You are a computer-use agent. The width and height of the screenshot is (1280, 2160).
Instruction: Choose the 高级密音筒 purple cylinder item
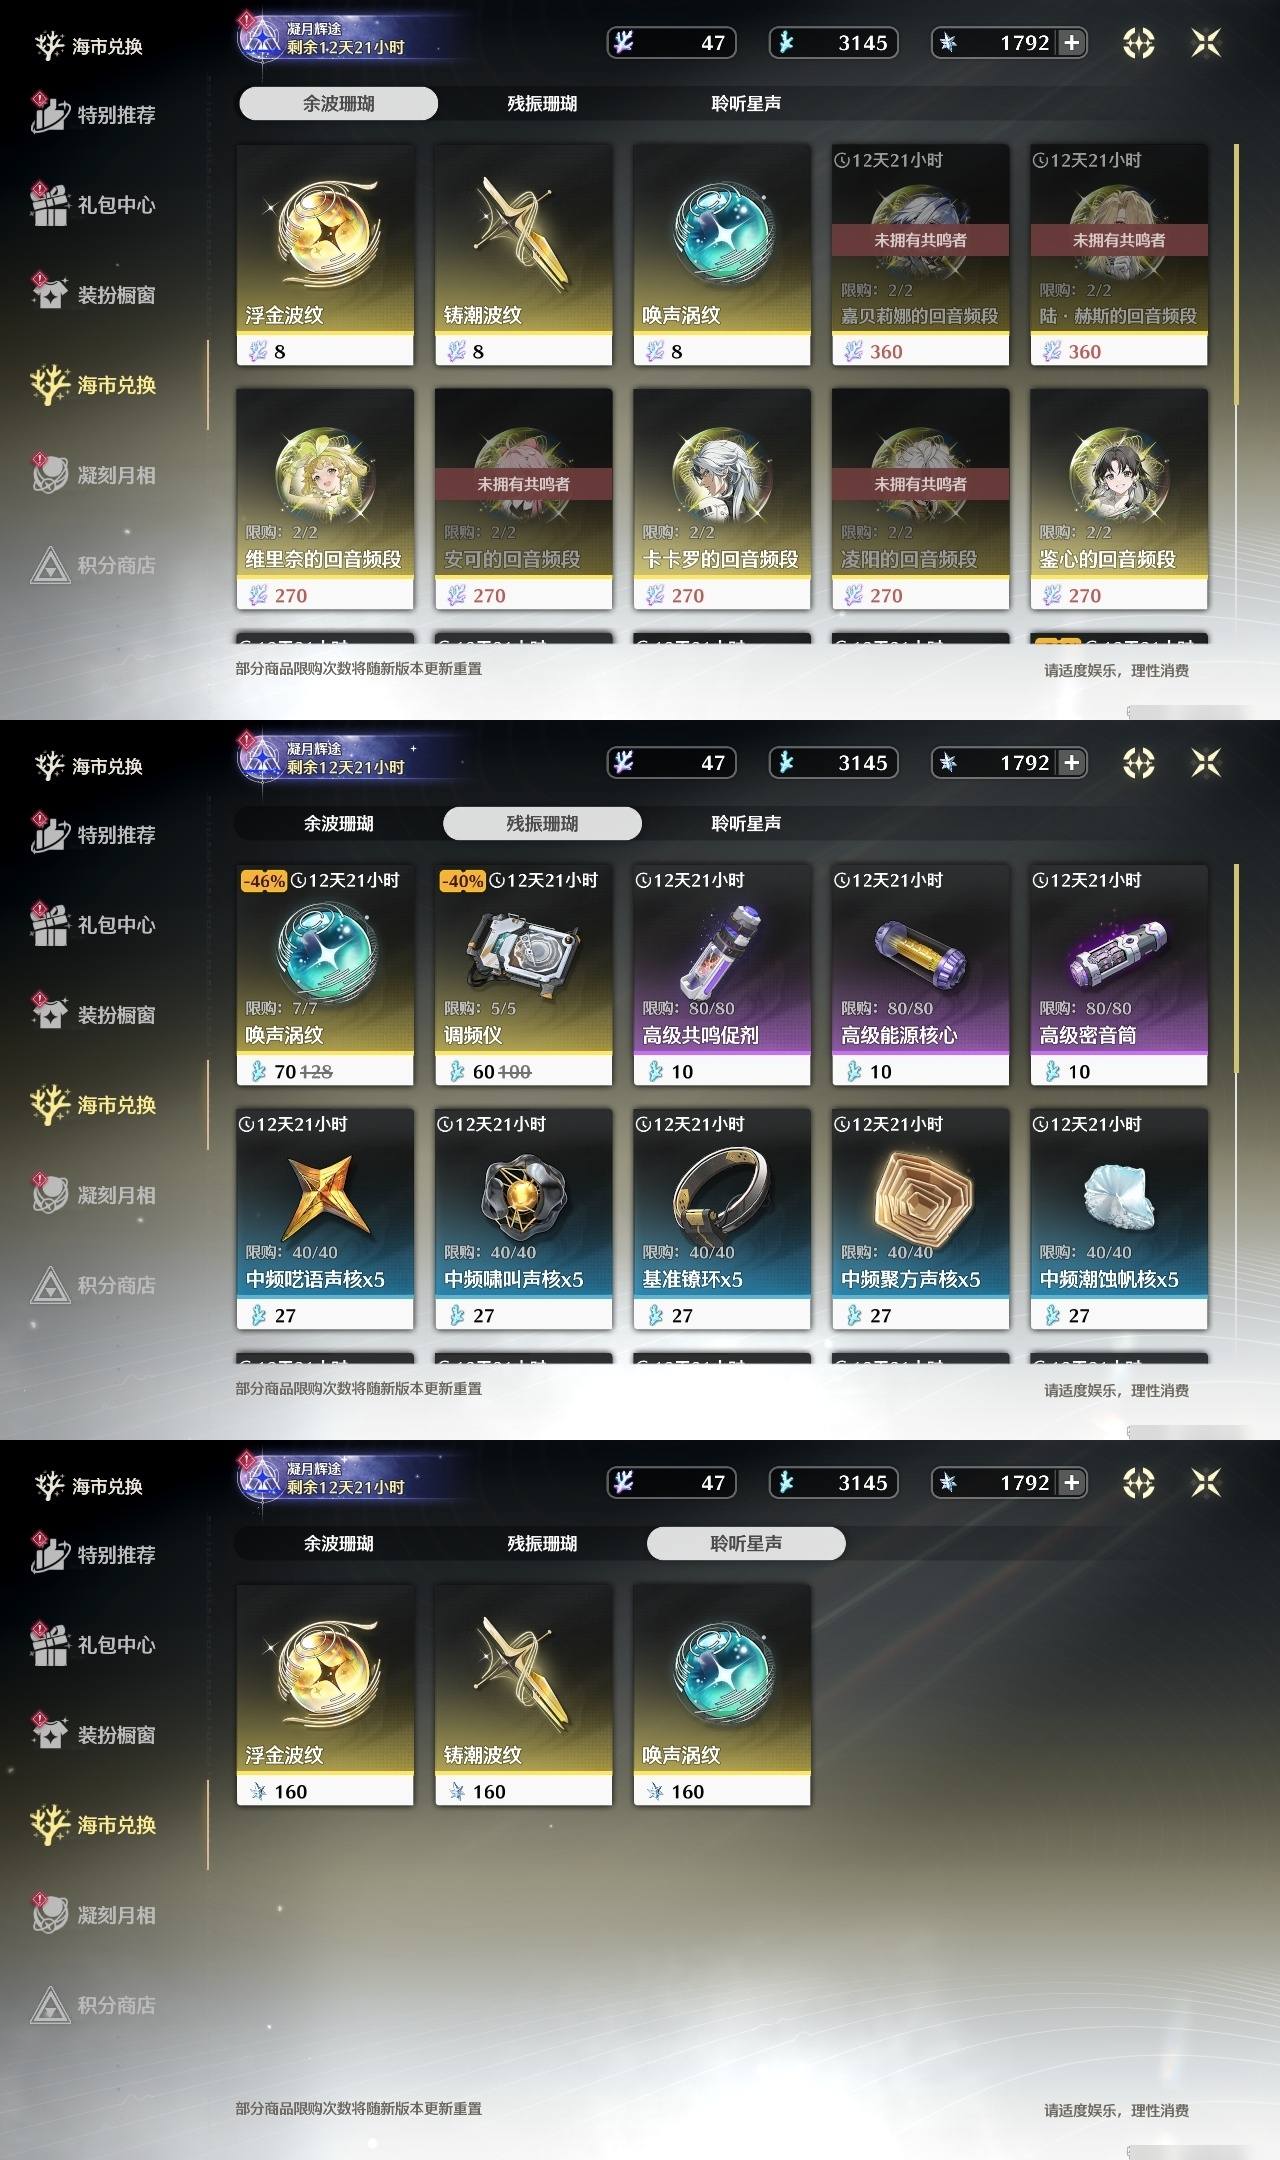pyautogui.click(x=1119, y=975)
